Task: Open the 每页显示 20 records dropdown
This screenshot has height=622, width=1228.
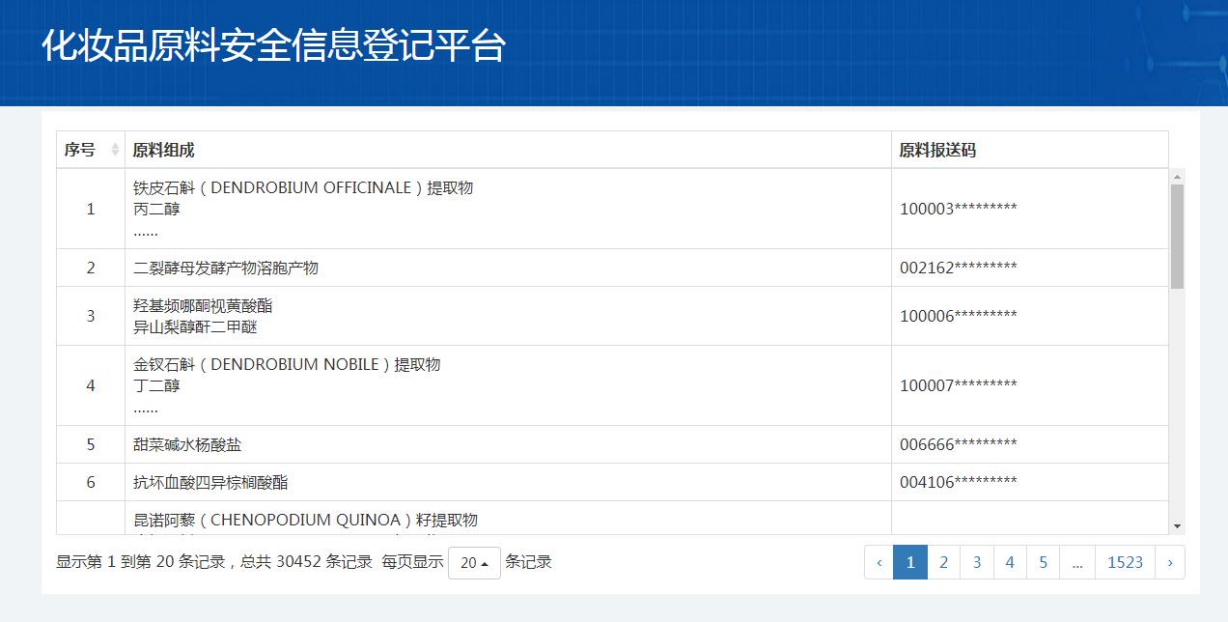Action: (474, 563)
